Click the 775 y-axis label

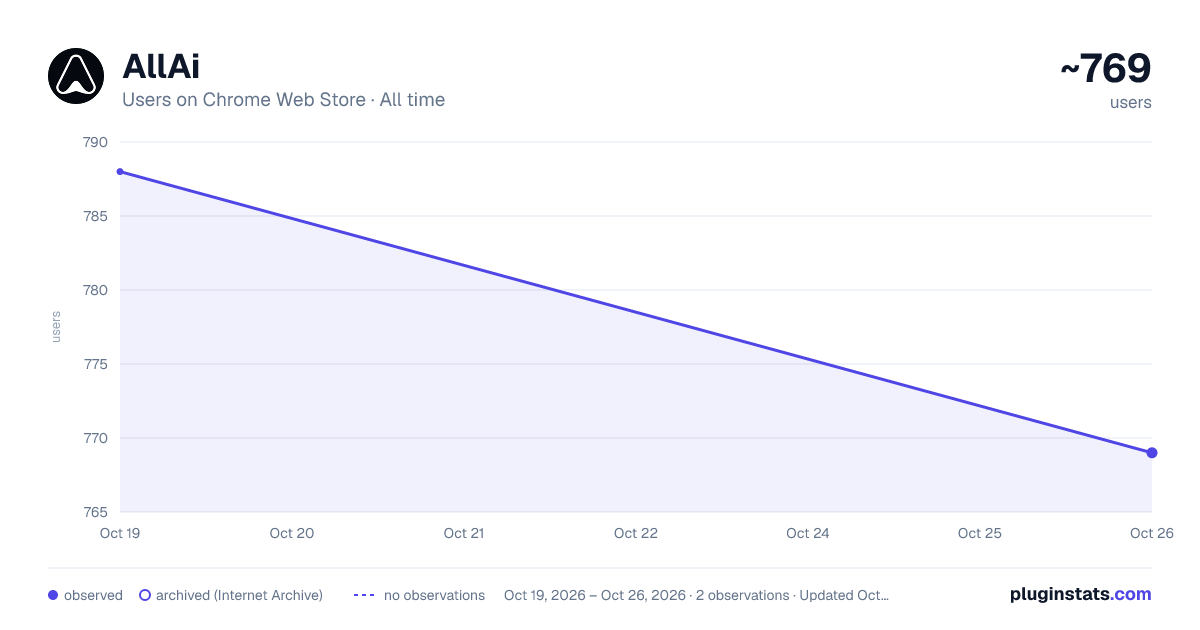coord(95,364)
